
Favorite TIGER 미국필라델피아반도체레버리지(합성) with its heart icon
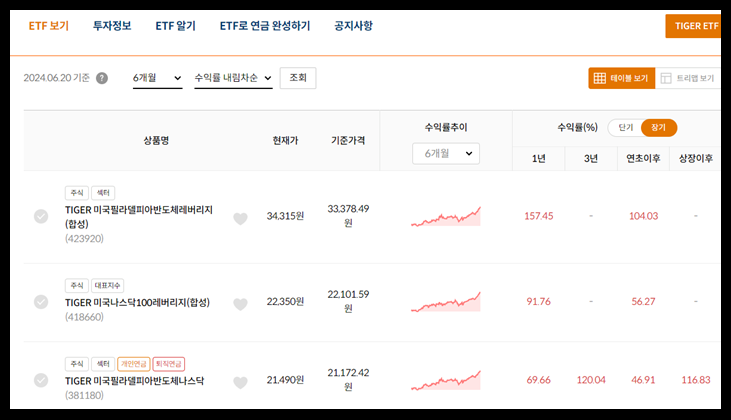point(240,218)
